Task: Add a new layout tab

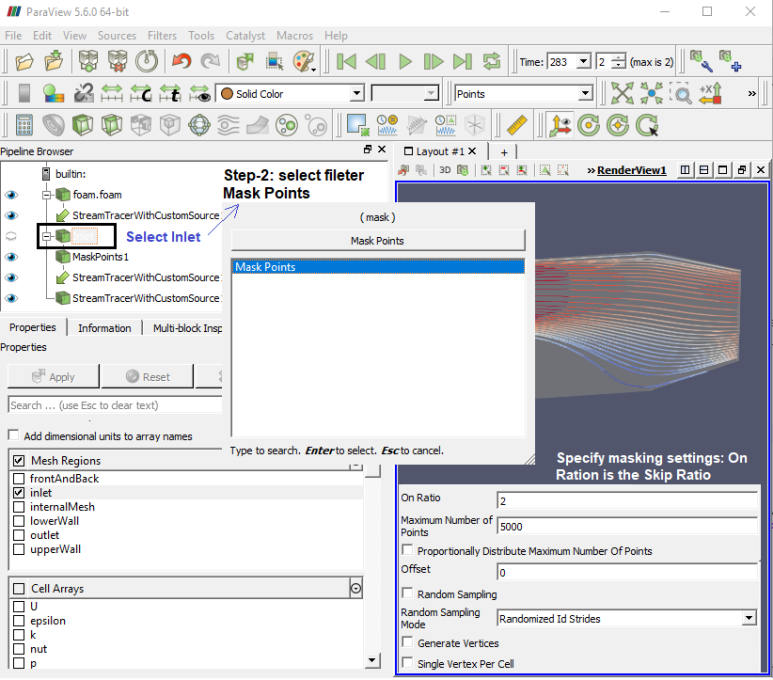Action: pyautogui.click(x=504, y=152)
